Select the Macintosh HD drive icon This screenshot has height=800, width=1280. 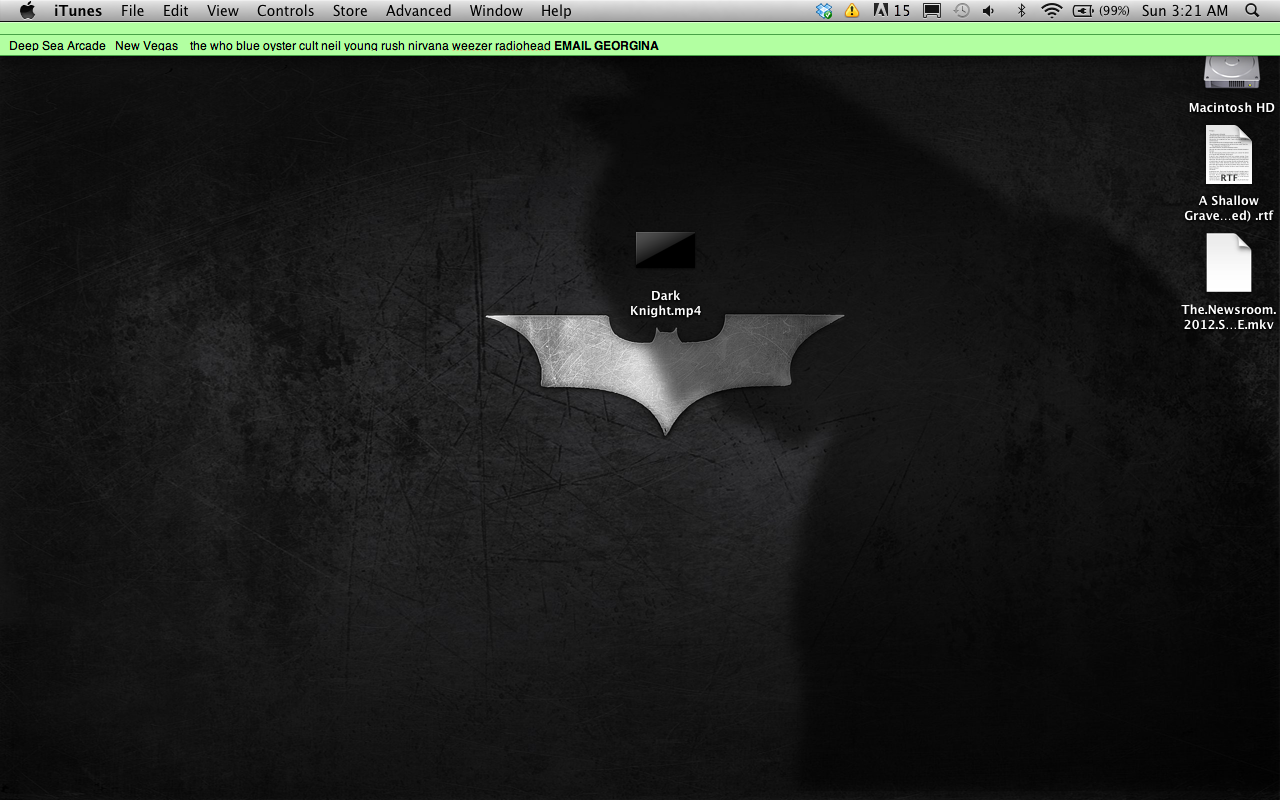[1231, 74]
